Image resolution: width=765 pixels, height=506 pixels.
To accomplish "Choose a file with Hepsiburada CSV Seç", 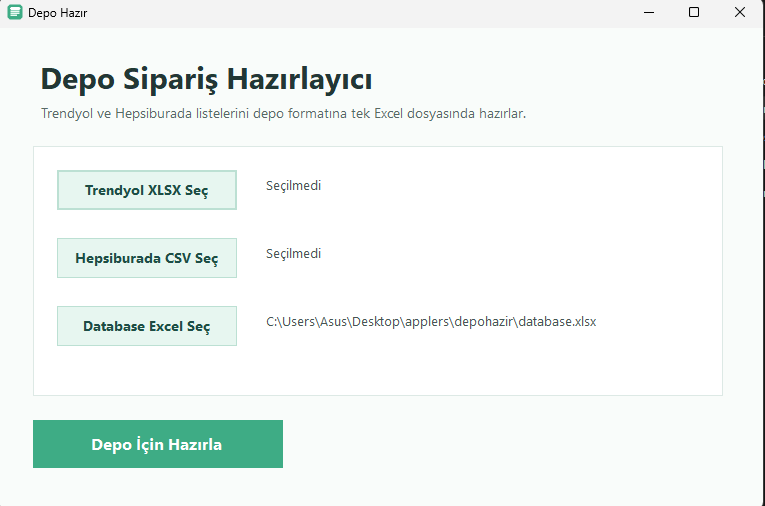I will [x=147, y=258].
